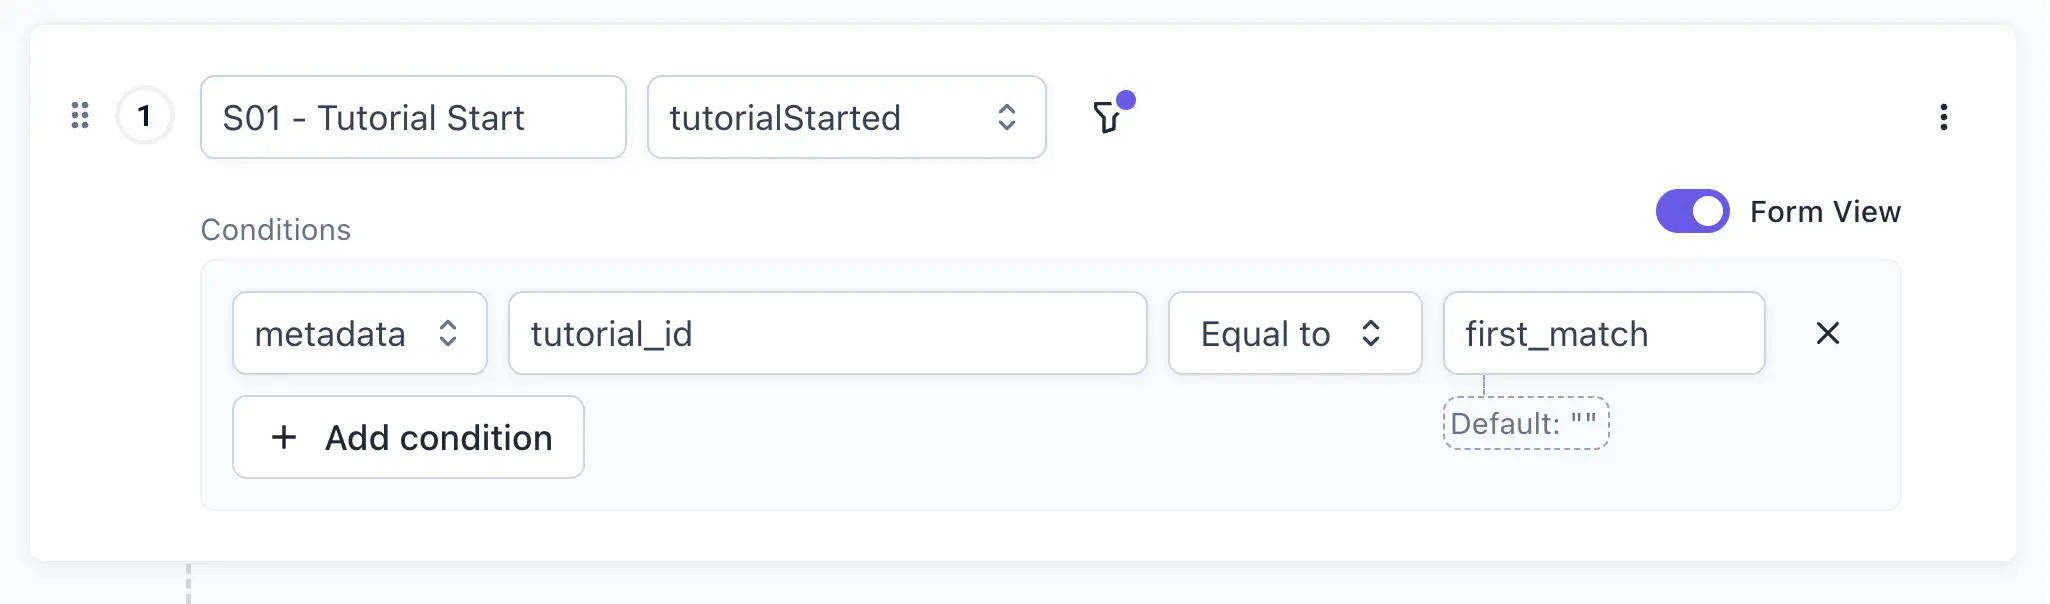The width and height of the screenshot is (2050, 604).
Task: Open the tutorialStarted event dropdown
Action: pos(846,118)
